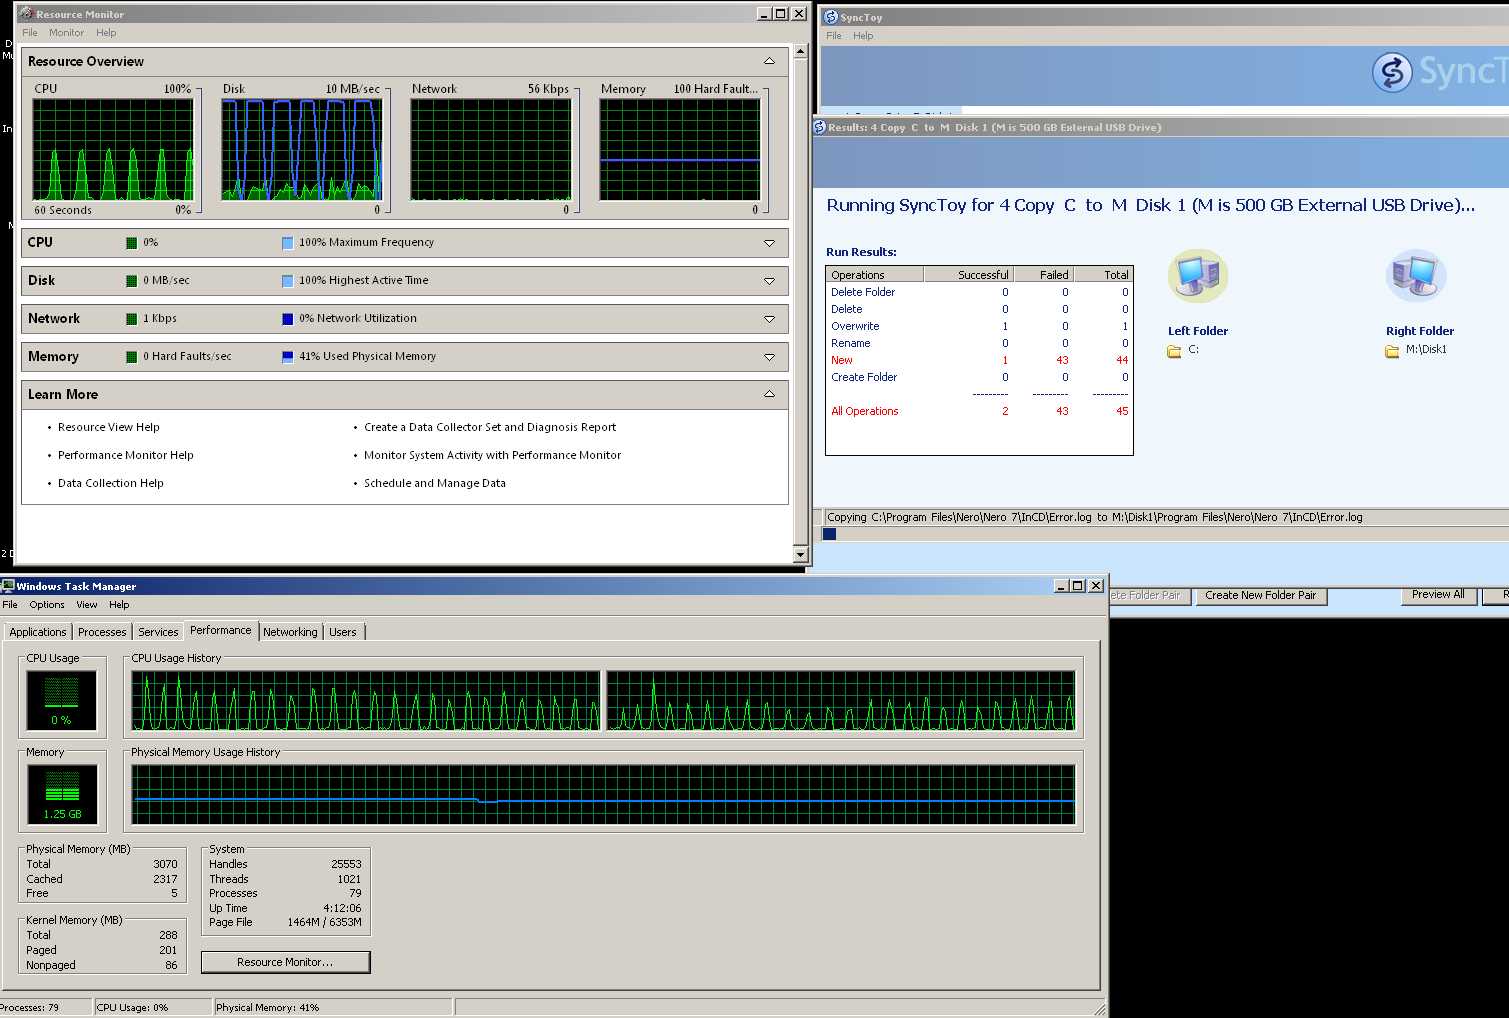The image size is (1509, 1018).
Task: Click the Failed column header
Action: pos(1043,275)
